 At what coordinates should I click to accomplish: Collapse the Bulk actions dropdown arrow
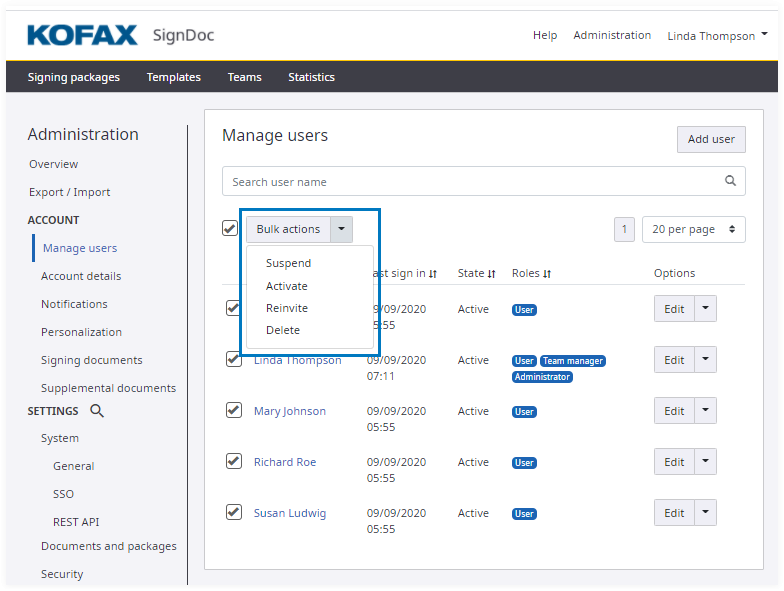pyautogui.click(x=342, y=229)
